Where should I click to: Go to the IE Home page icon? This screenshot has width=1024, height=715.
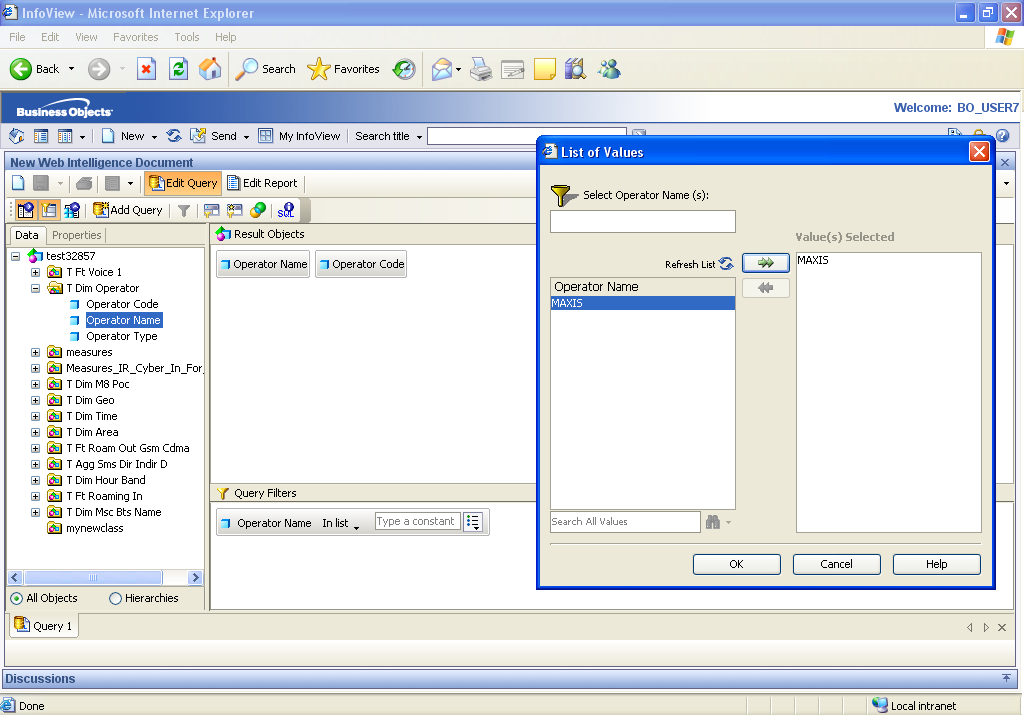point(210,69)
